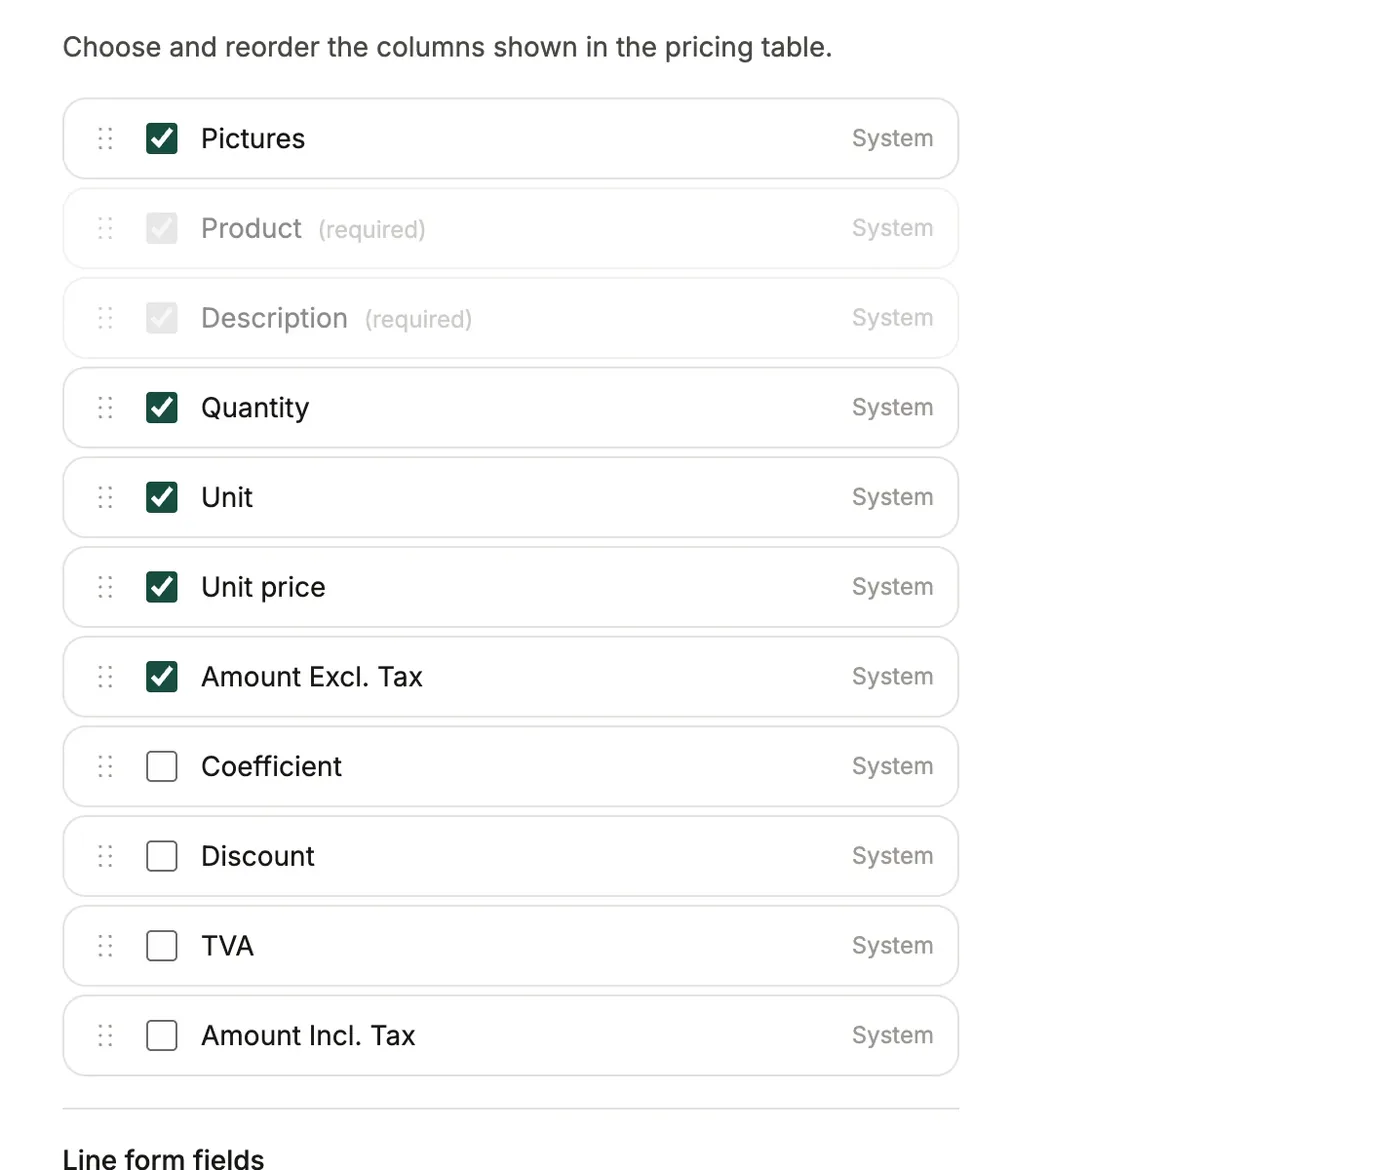Click the Amount Excl. Tax label
Viewport: 1400px width, 1170px height.
[312, 677]
